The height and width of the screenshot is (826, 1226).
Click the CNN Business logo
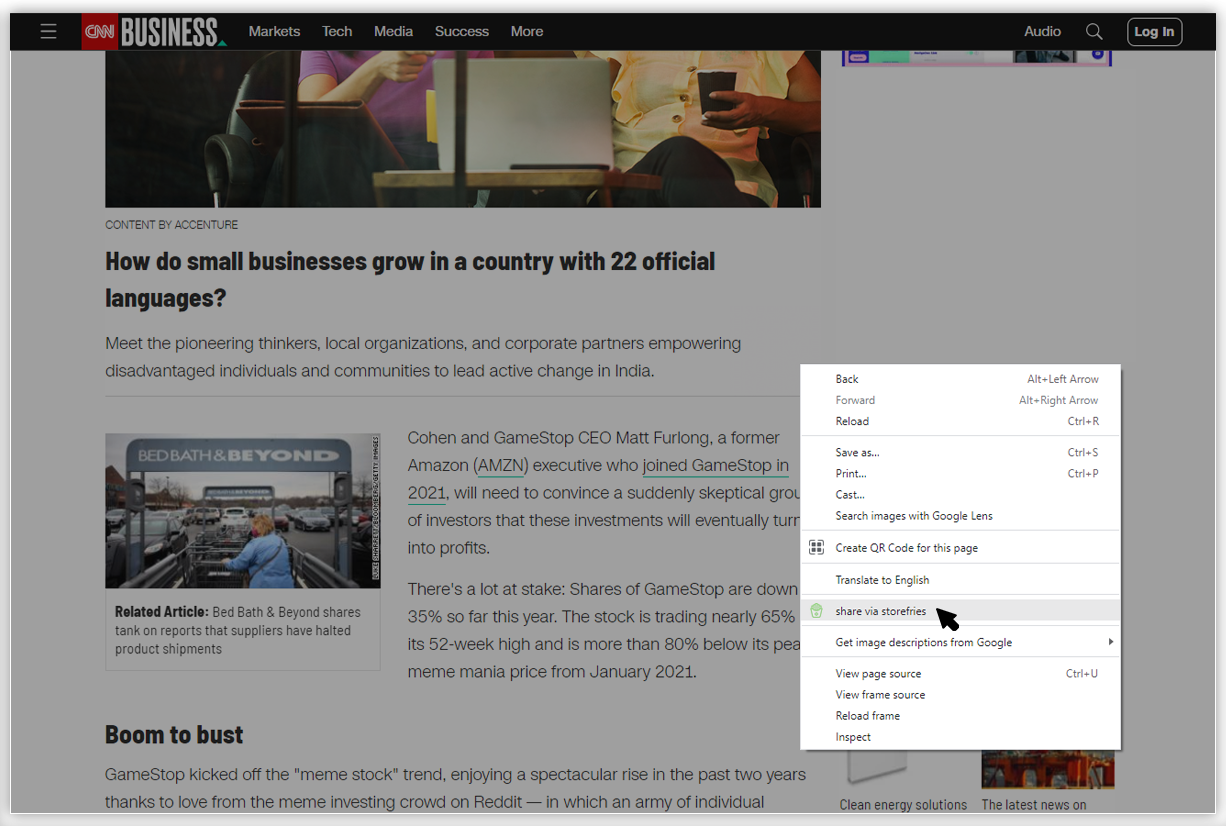tap(154, 32)
